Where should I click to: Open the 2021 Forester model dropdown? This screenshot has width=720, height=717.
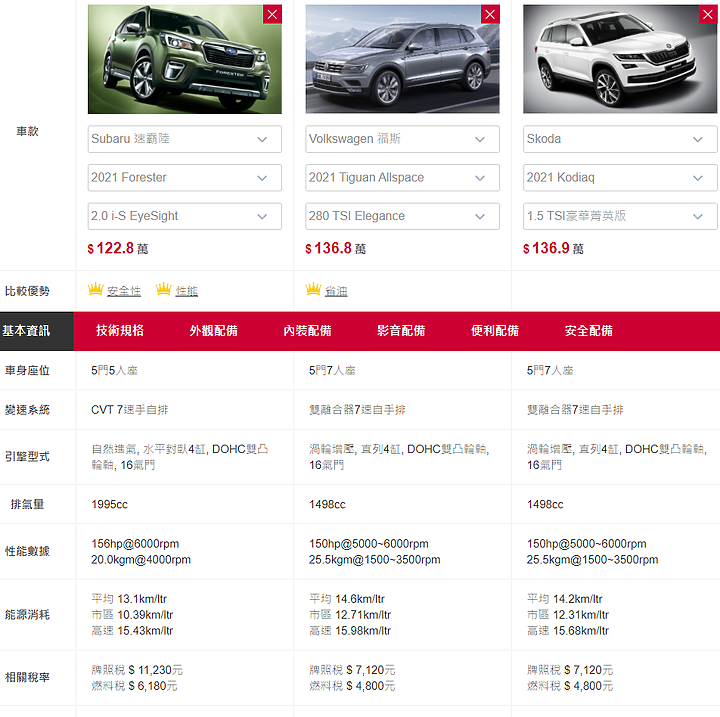point(185,178)
